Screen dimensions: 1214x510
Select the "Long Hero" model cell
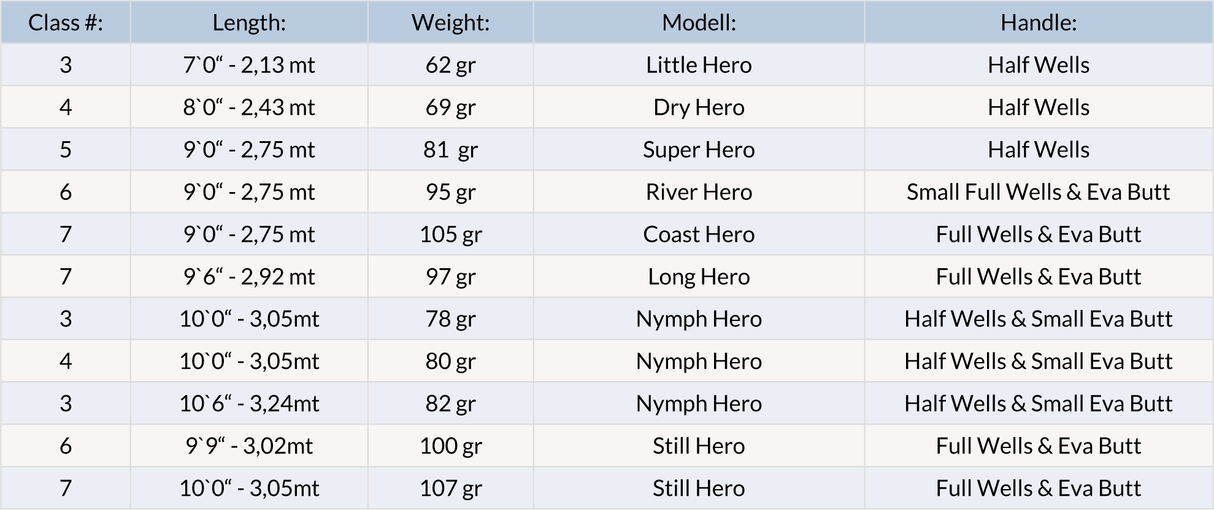coord(698,277)
